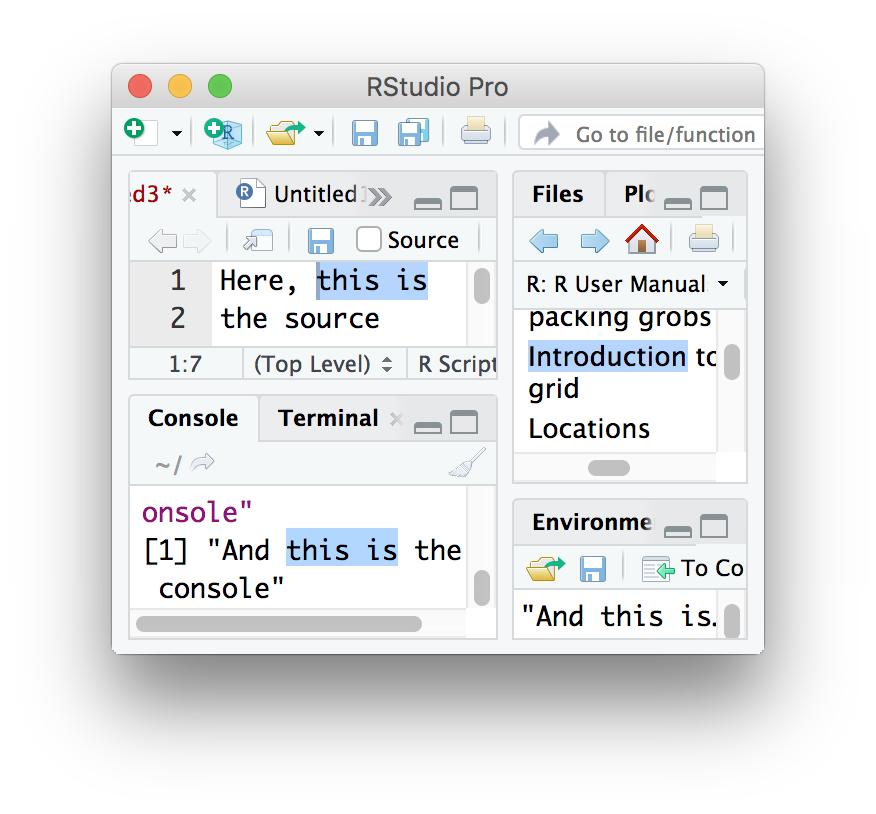Print the help topic
This screenshot has width=876, height=814.
(703, 239)
